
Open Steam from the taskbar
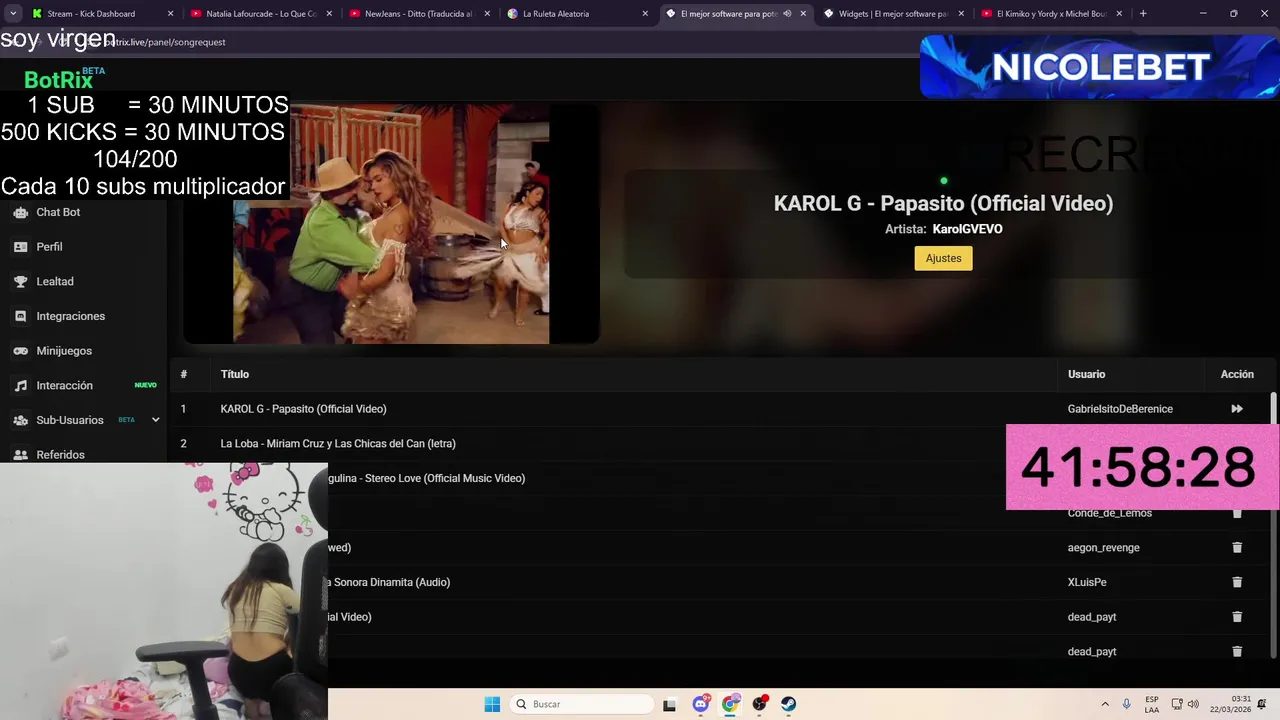(x=789, y=704)
